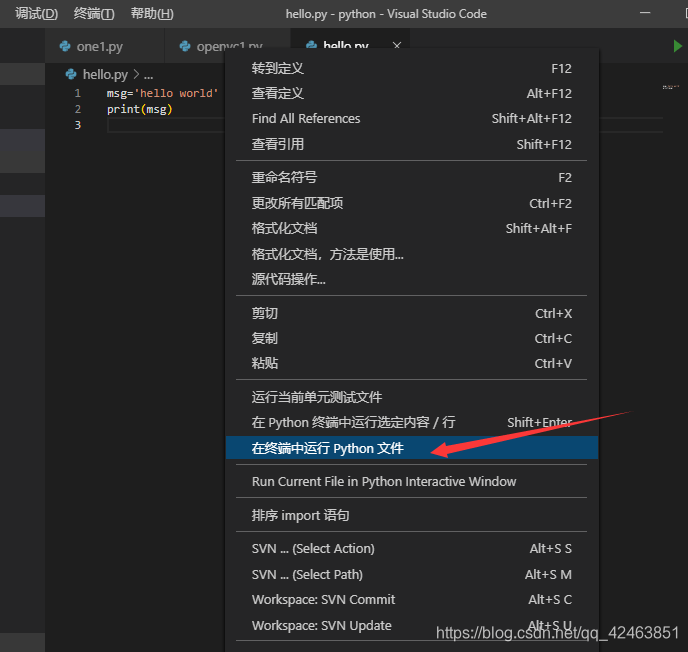
Task: Open the 调试(D) menu
Action: click(36, 14)
